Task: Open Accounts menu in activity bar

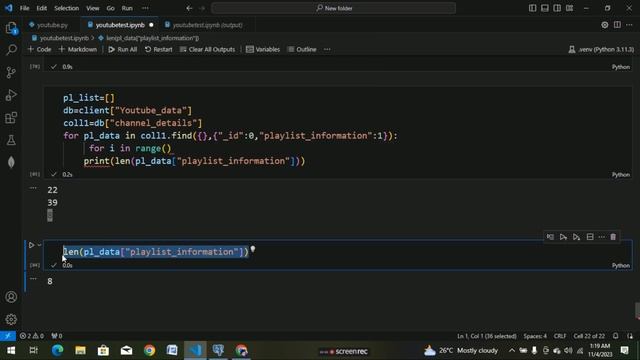Action: [x=11, y=297]
